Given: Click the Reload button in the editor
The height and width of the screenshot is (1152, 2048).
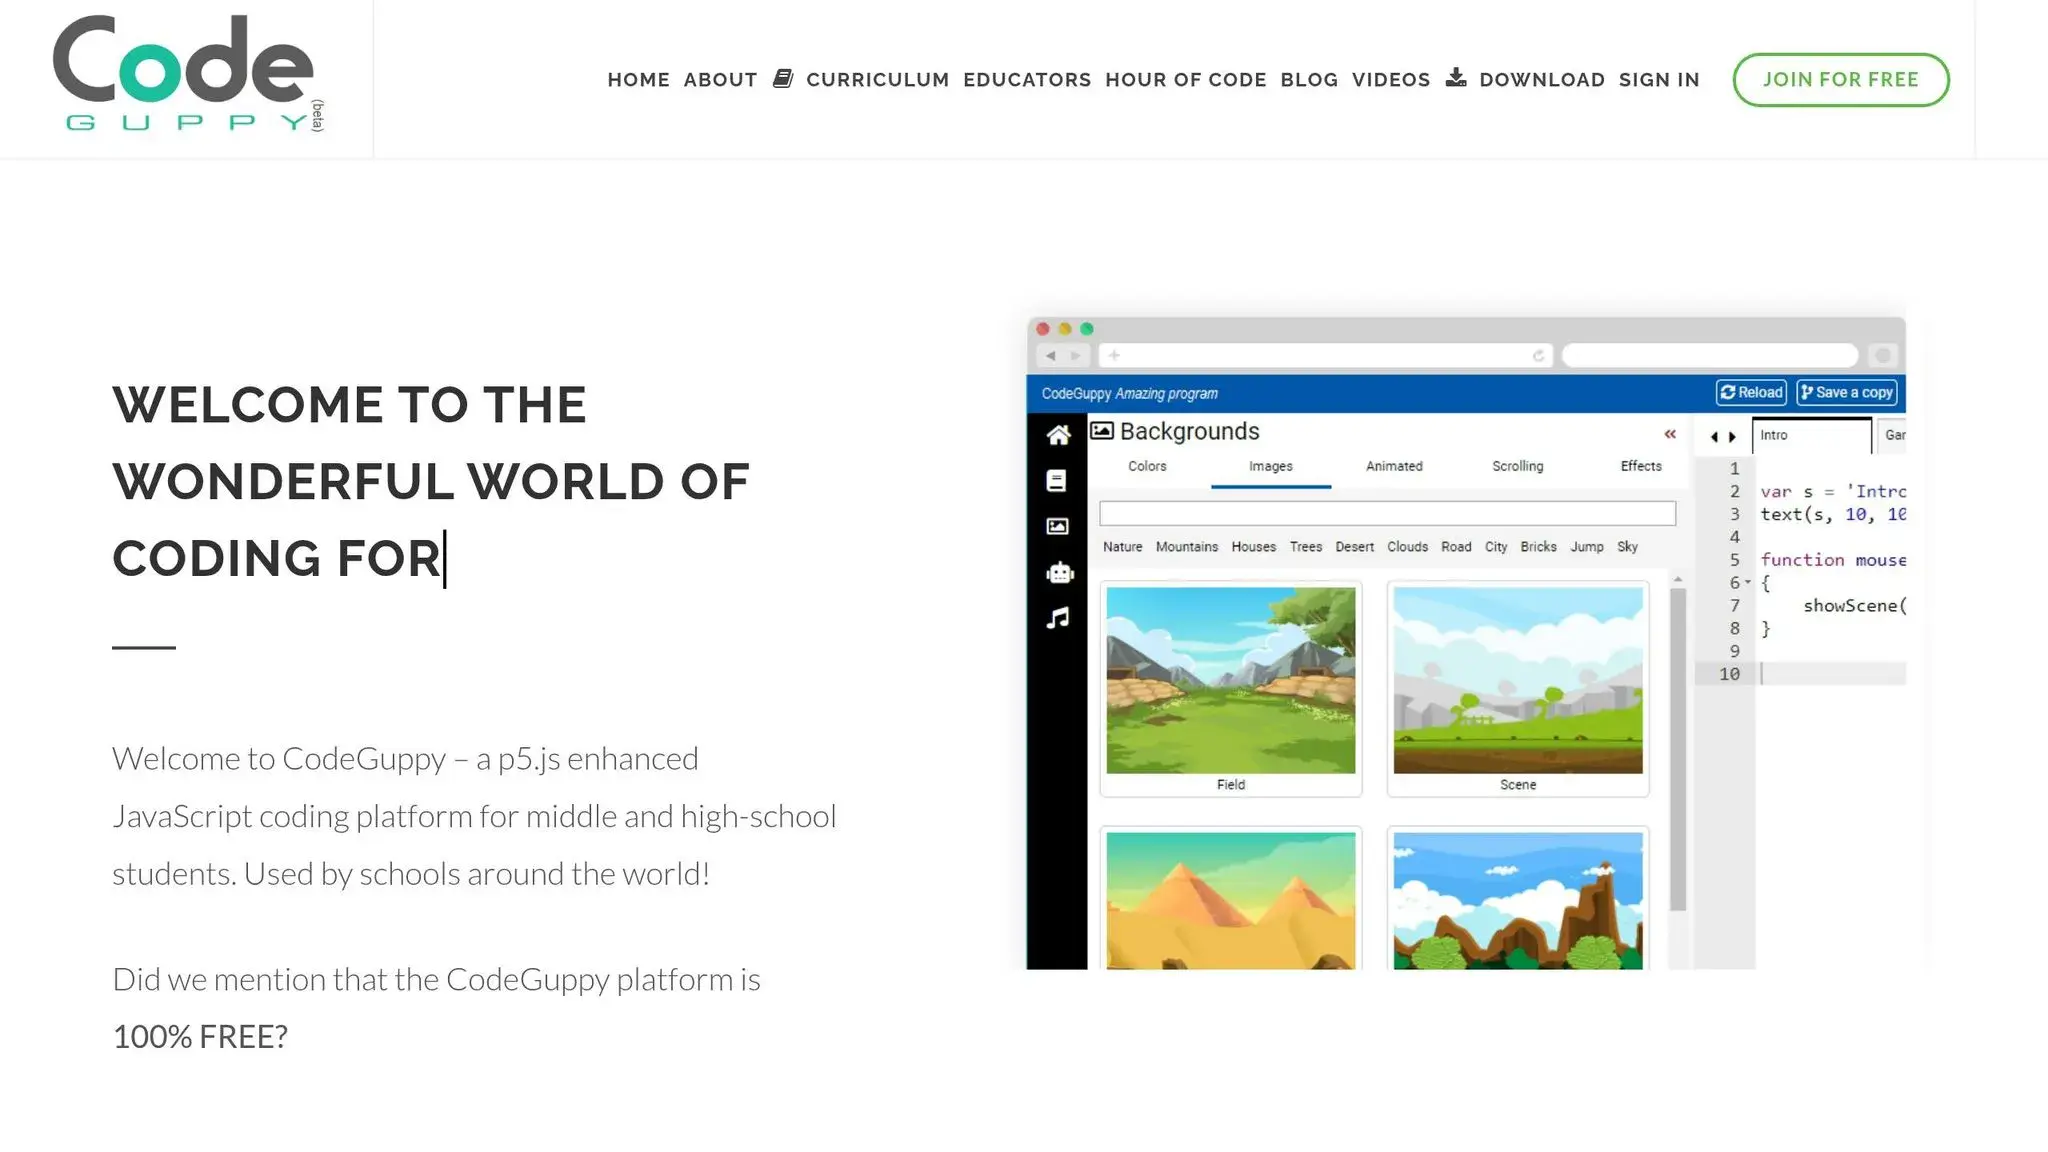Looking at the screenshot, I should pyautogui.click(x=1751, y=393).
